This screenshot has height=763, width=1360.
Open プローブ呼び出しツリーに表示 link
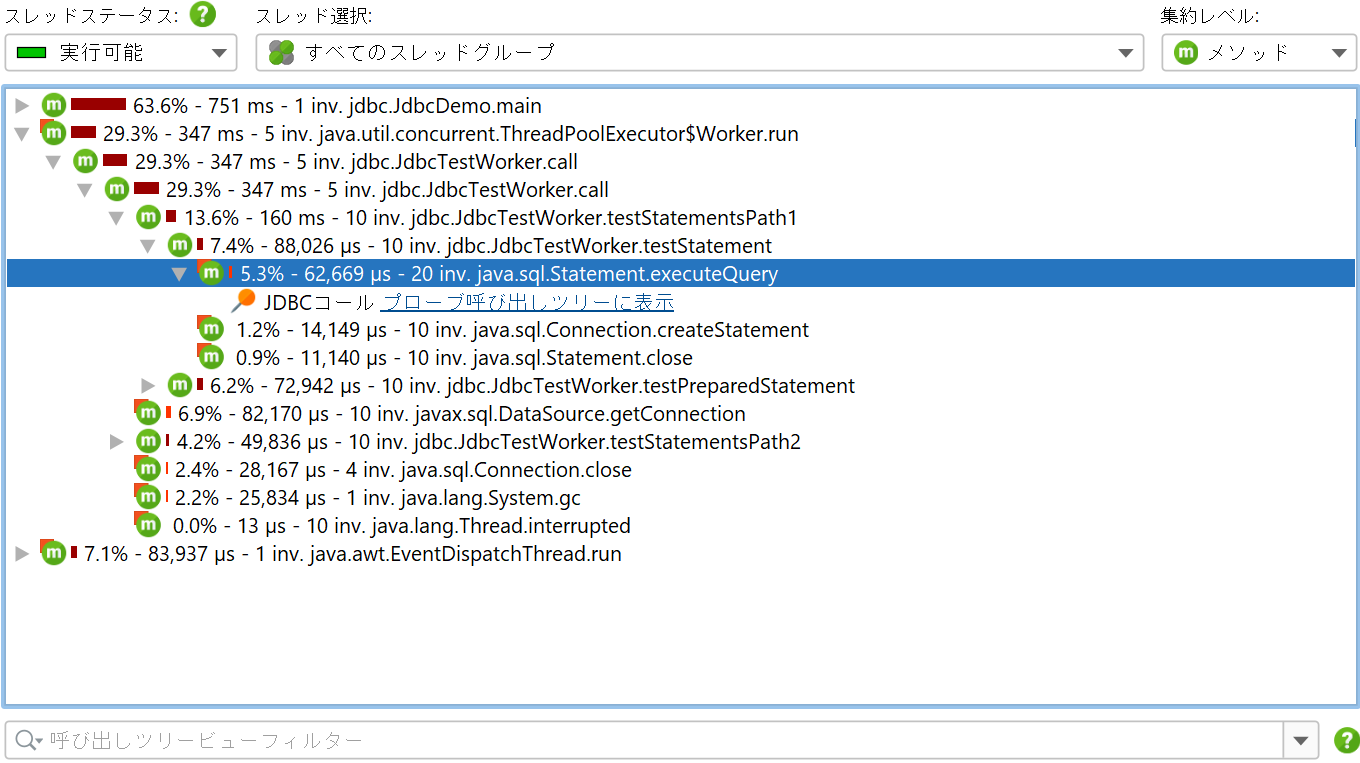point(527,302)
